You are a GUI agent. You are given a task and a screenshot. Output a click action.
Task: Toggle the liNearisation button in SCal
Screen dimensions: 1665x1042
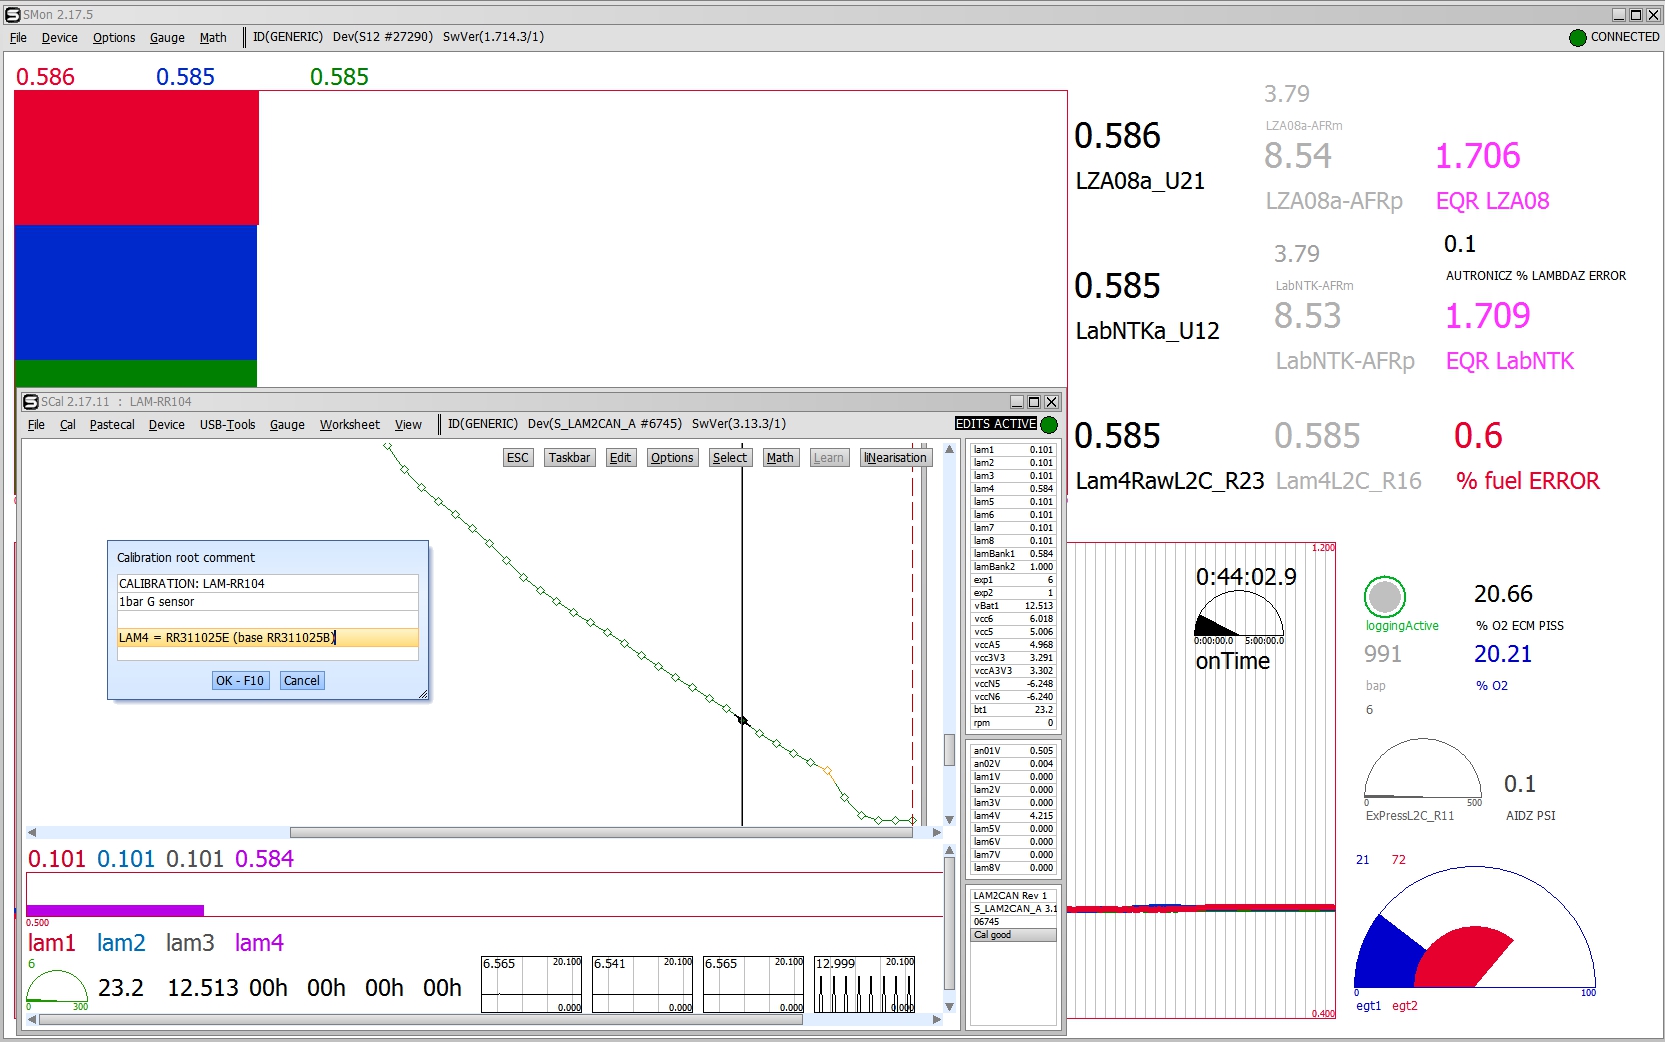[x=895, y=458]
